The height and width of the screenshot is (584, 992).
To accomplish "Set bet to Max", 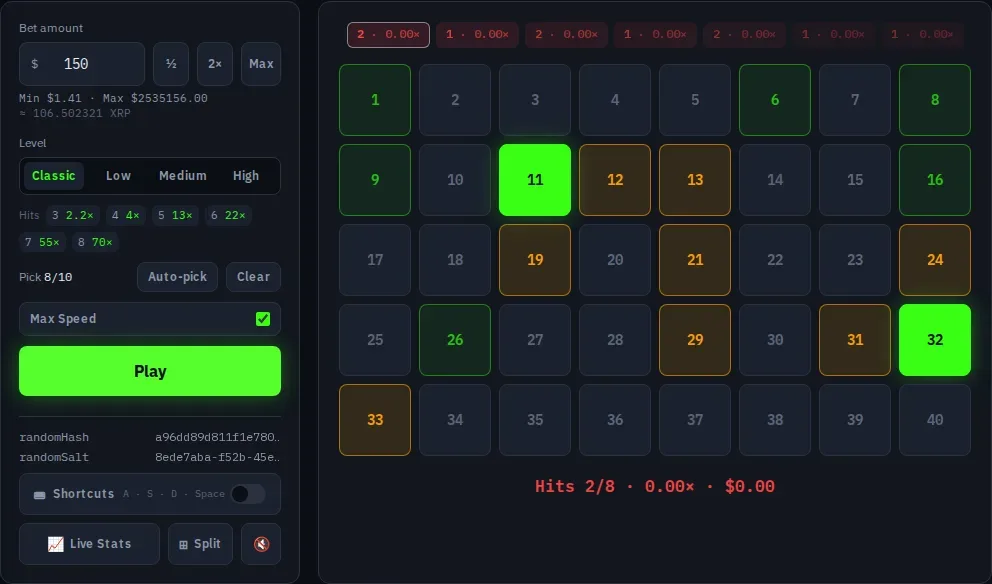I will pyautogui.click(x=261, y=64).
